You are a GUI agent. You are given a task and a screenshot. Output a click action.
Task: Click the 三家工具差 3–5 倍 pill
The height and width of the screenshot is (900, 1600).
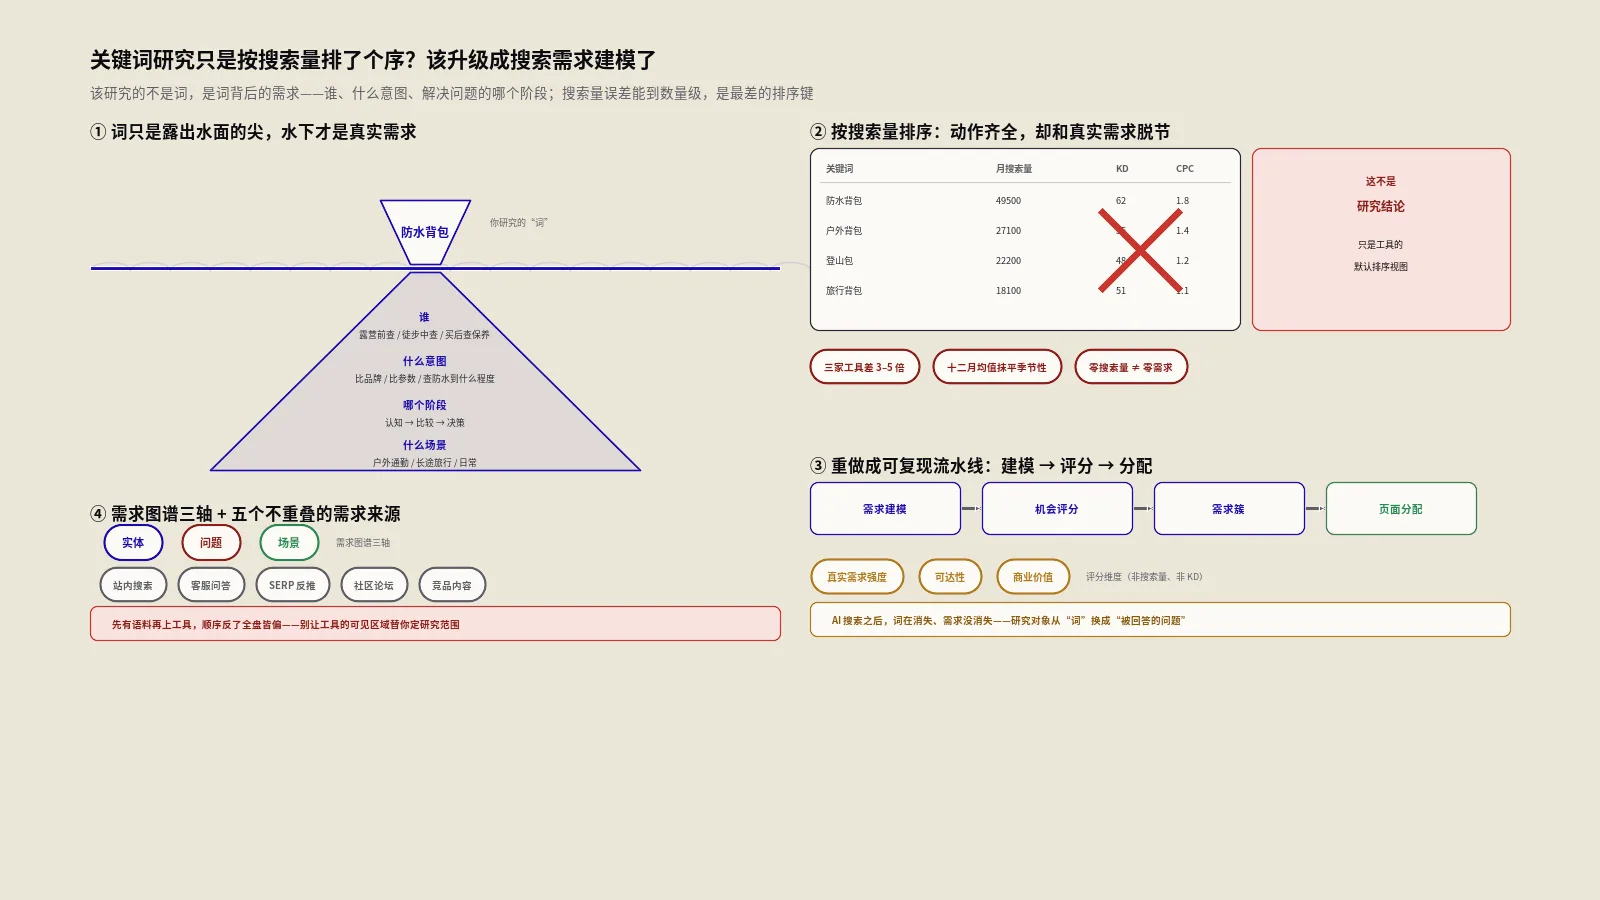click(x=864, y=367)
